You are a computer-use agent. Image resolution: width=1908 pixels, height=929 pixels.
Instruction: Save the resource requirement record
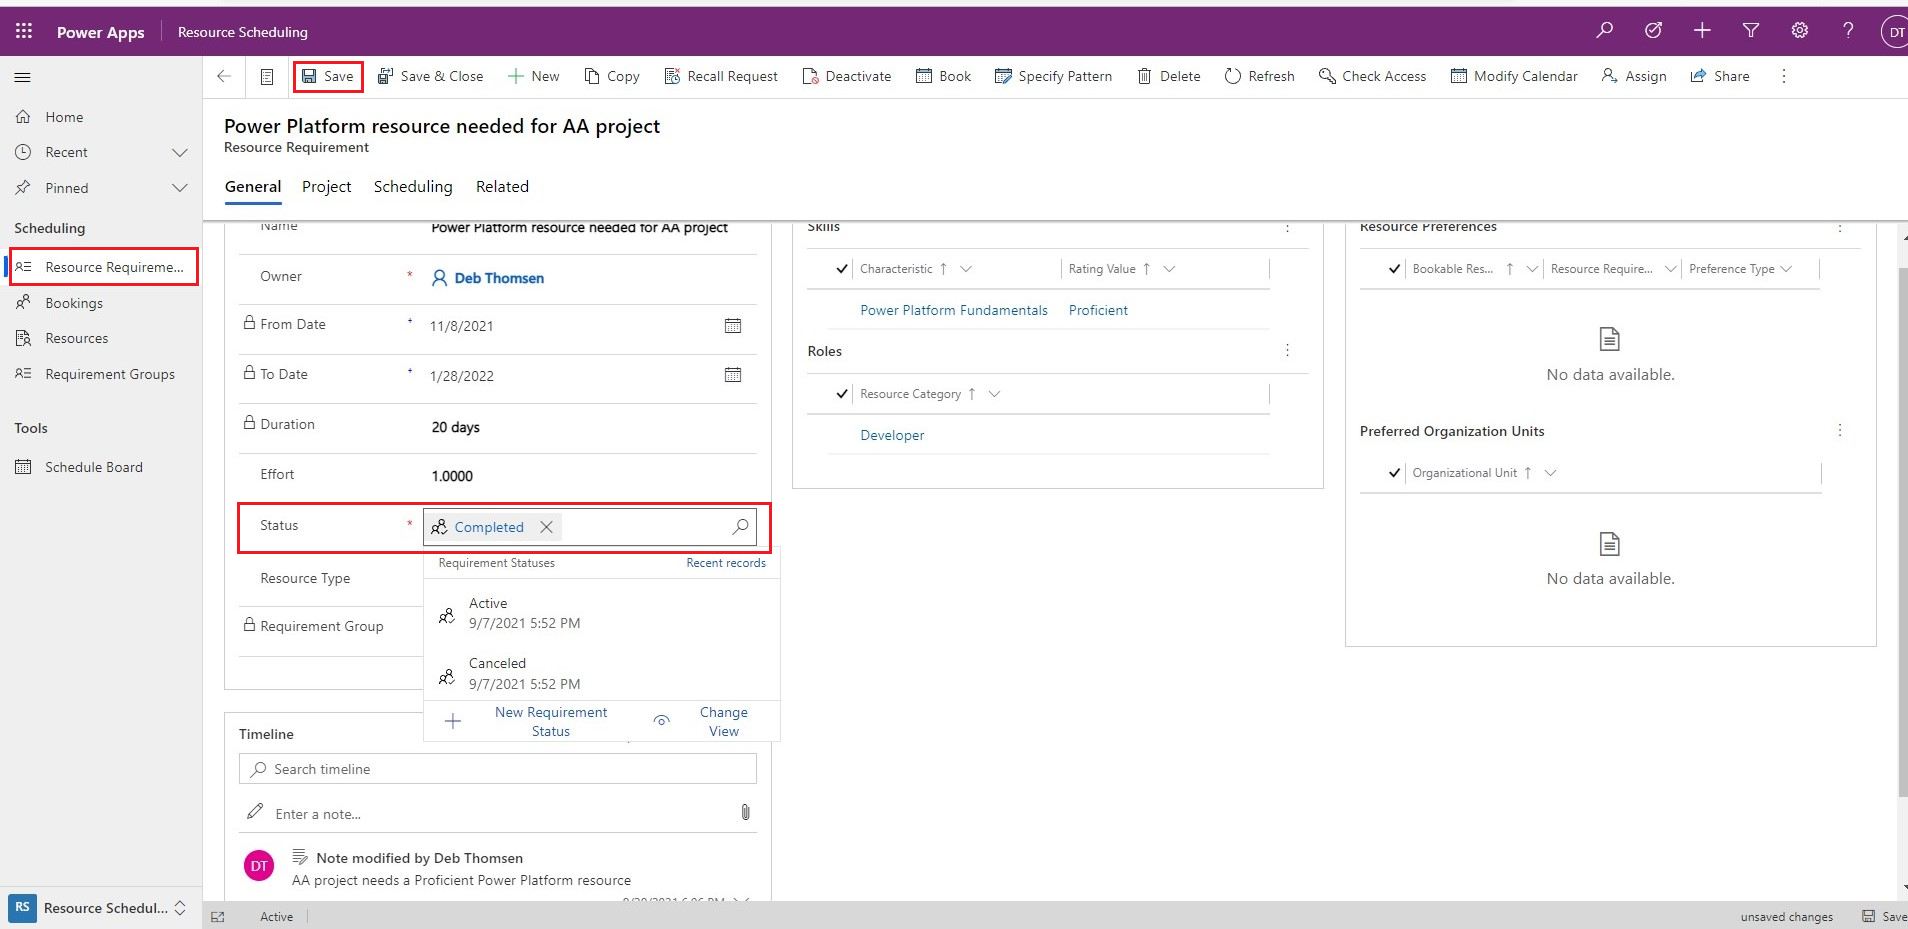coord(328,76)
